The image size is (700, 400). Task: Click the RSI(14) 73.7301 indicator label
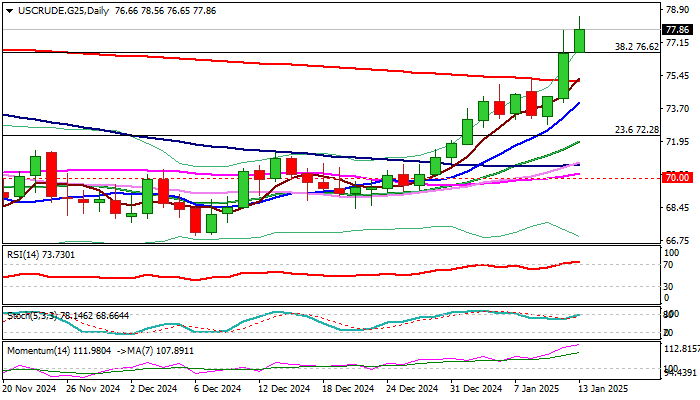[x=41, y=255]
